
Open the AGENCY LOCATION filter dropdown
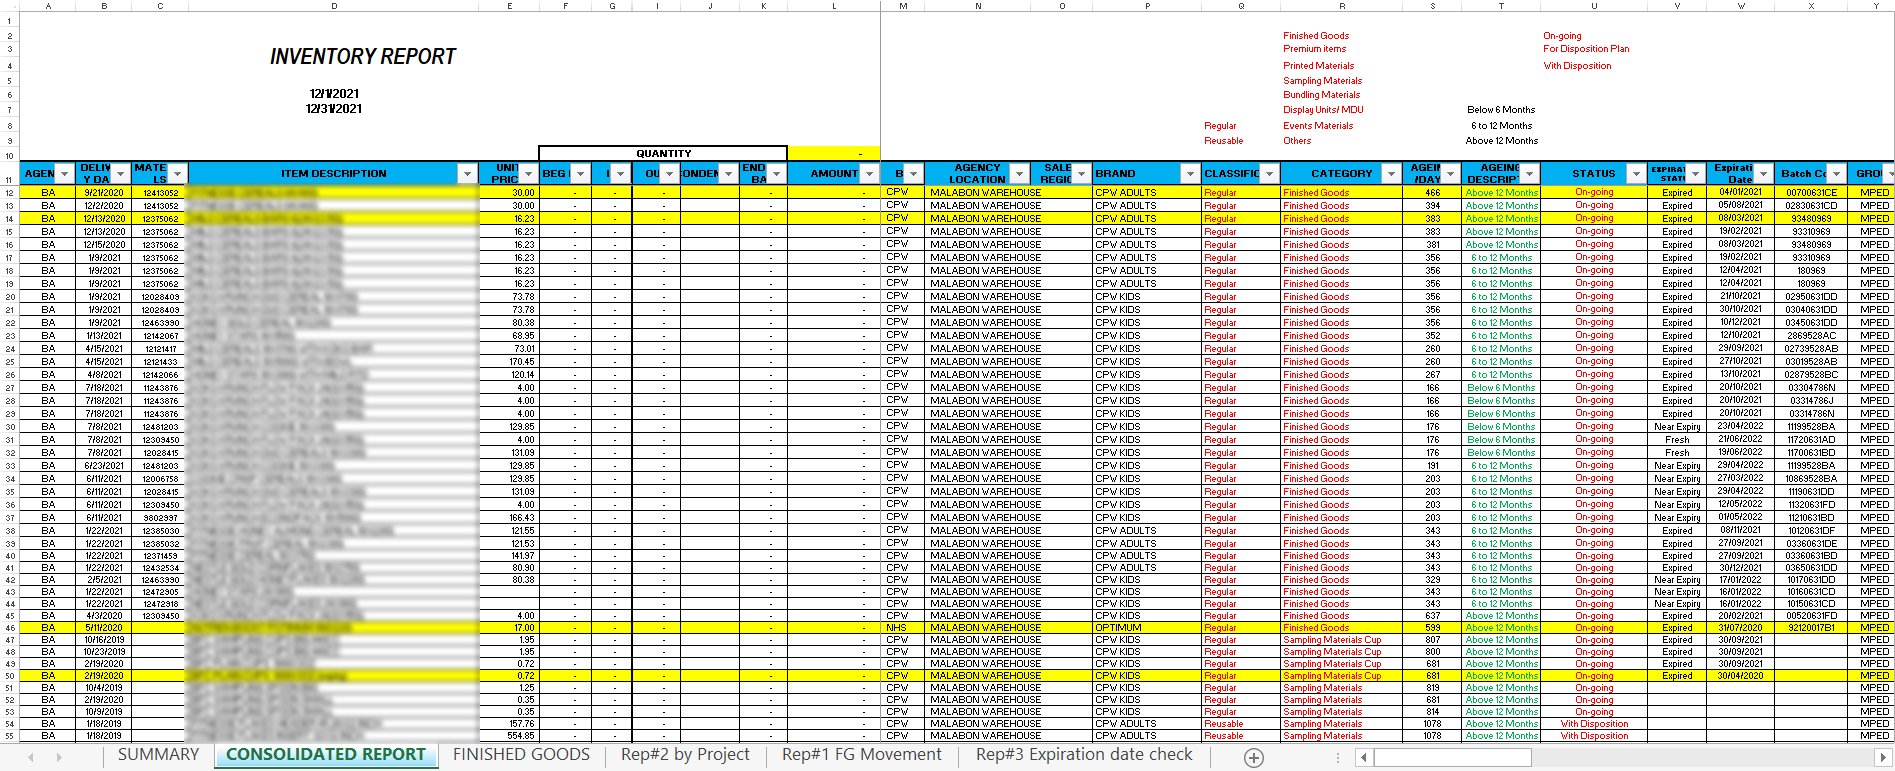(1018, 174)
